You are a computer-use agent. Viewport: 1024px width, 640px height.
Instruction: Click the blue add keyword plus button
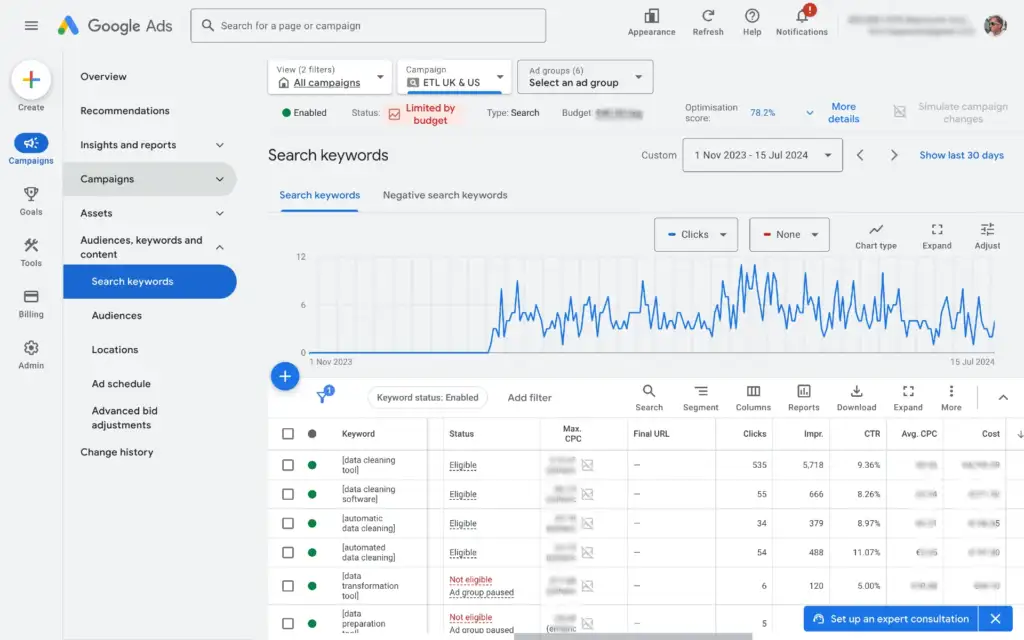click(285, 376)
